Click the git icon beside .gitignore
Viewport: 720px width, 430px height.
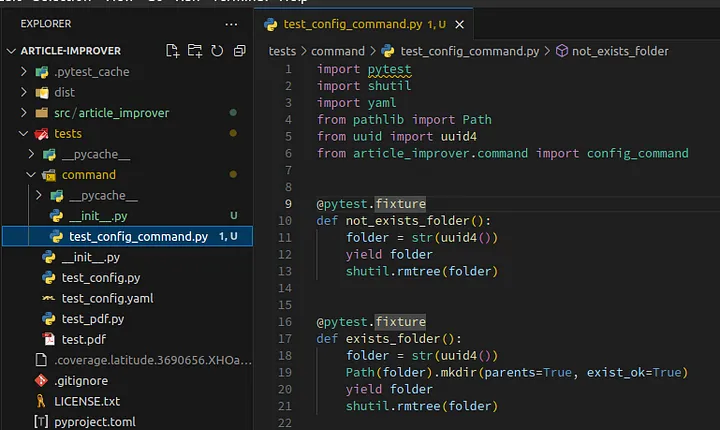coord(41,380)
